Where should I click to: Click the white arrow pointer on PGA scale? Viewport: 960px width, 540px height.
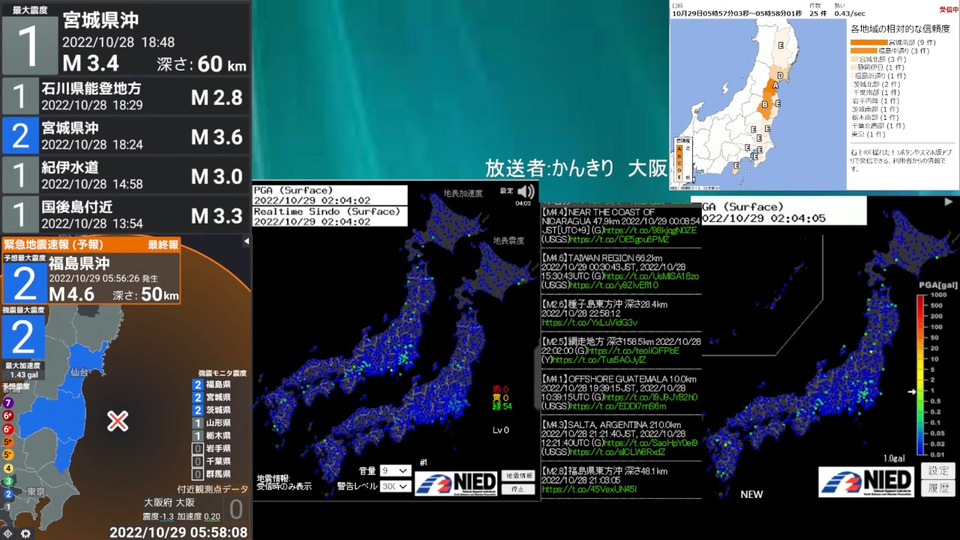pyautogui.click(x=912, y=391)
